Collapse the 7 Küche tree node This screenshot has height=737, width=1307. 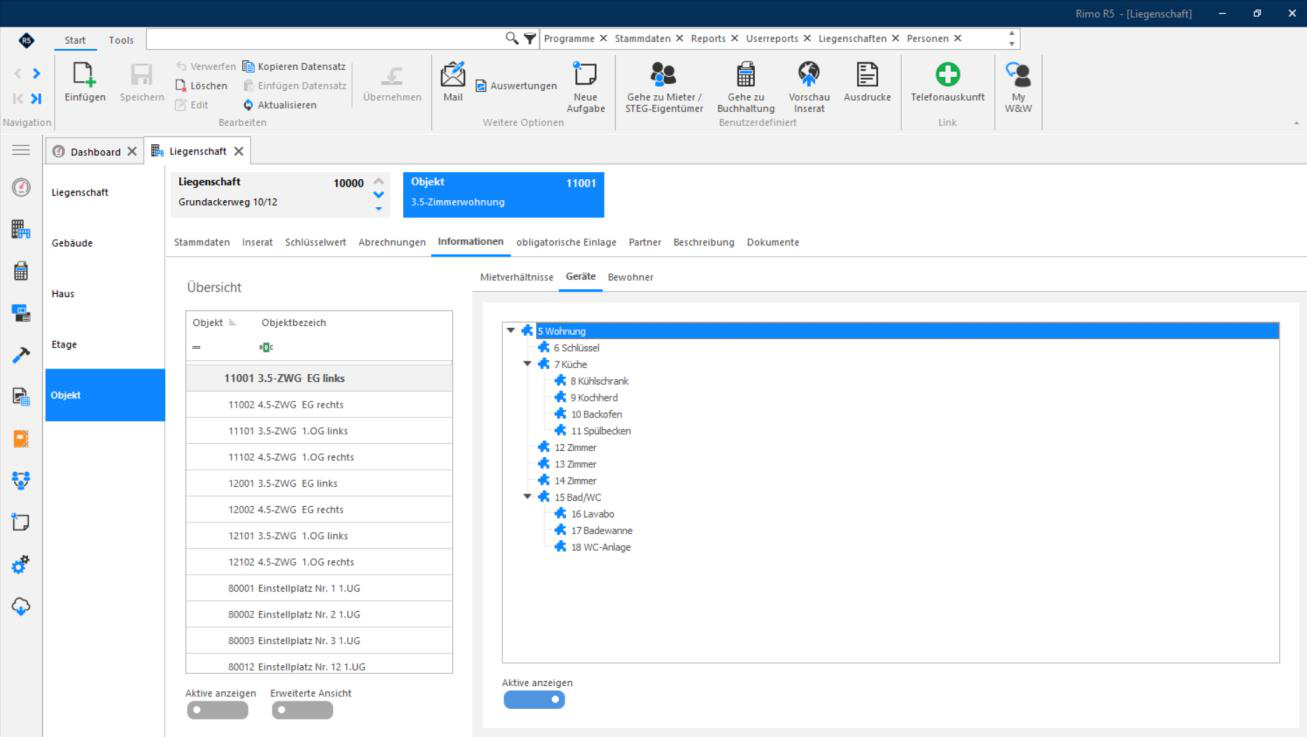[528, 364]
